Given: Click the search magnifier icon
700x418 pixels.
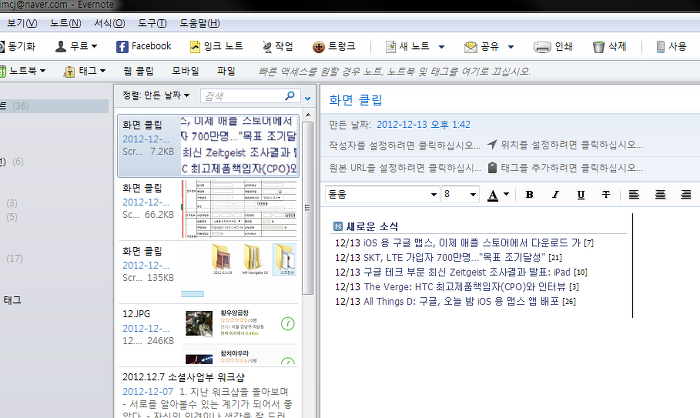Looking at the screenshot, I should (290, 96).
